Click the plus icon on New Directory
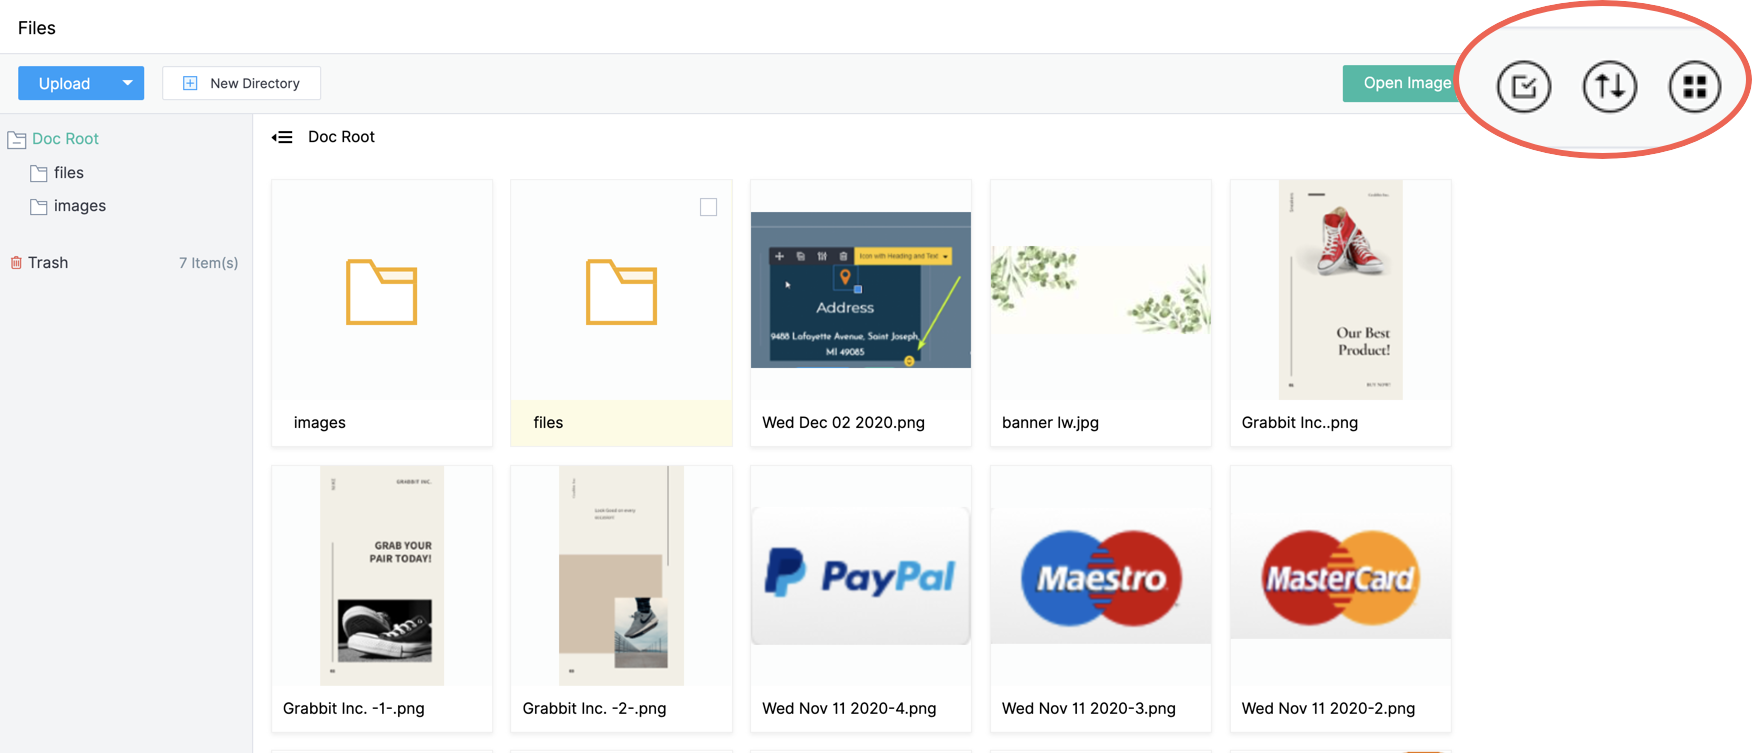Viewport: 1752px width, 753px height. pos(190,83)
